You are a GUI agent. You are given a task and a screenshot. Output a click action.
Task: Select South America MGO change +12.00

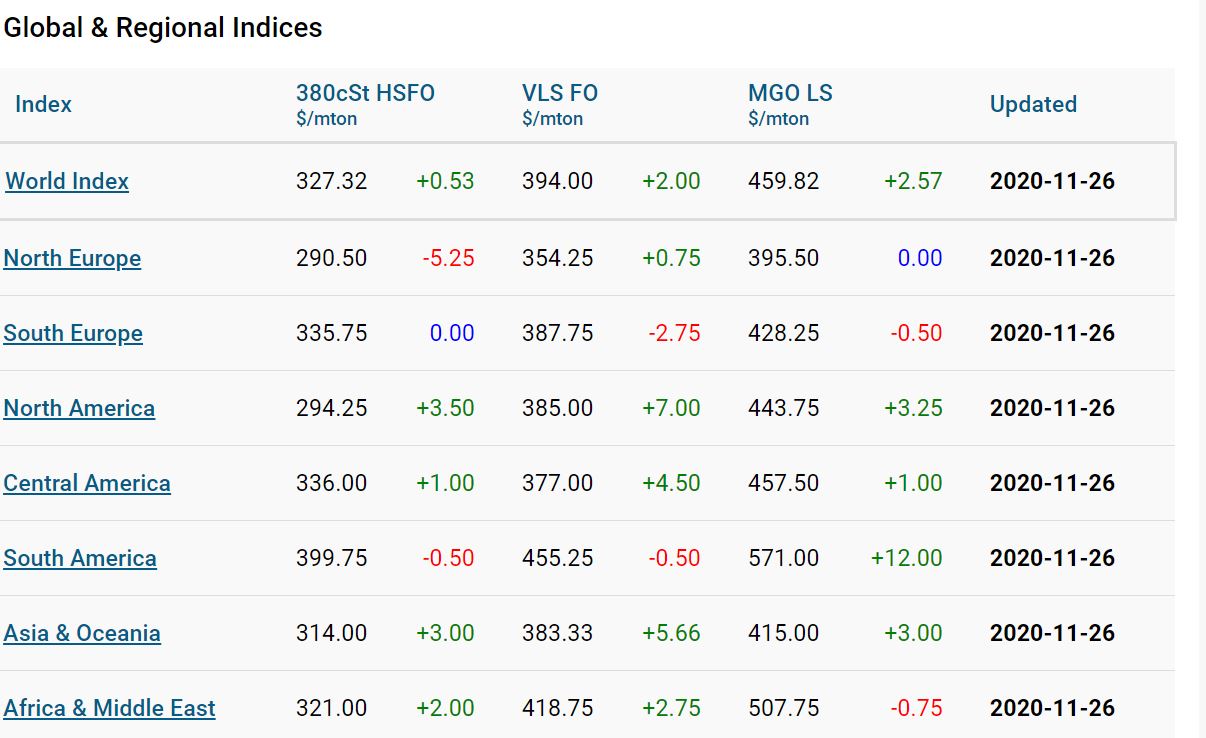907,558
